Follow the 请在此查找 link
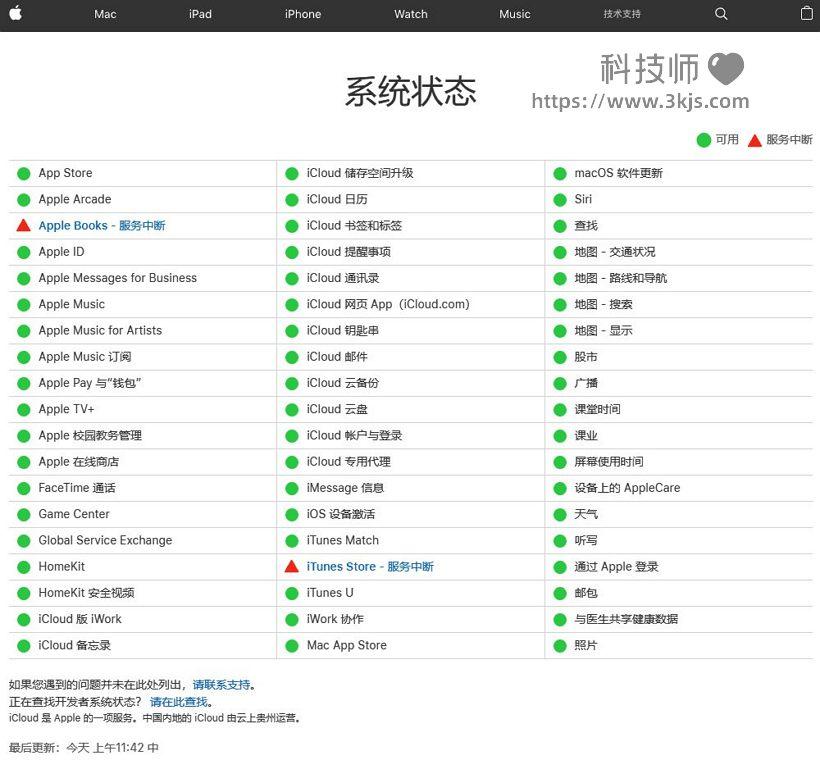This screenshot has height=760, width=820. [179, 702]
